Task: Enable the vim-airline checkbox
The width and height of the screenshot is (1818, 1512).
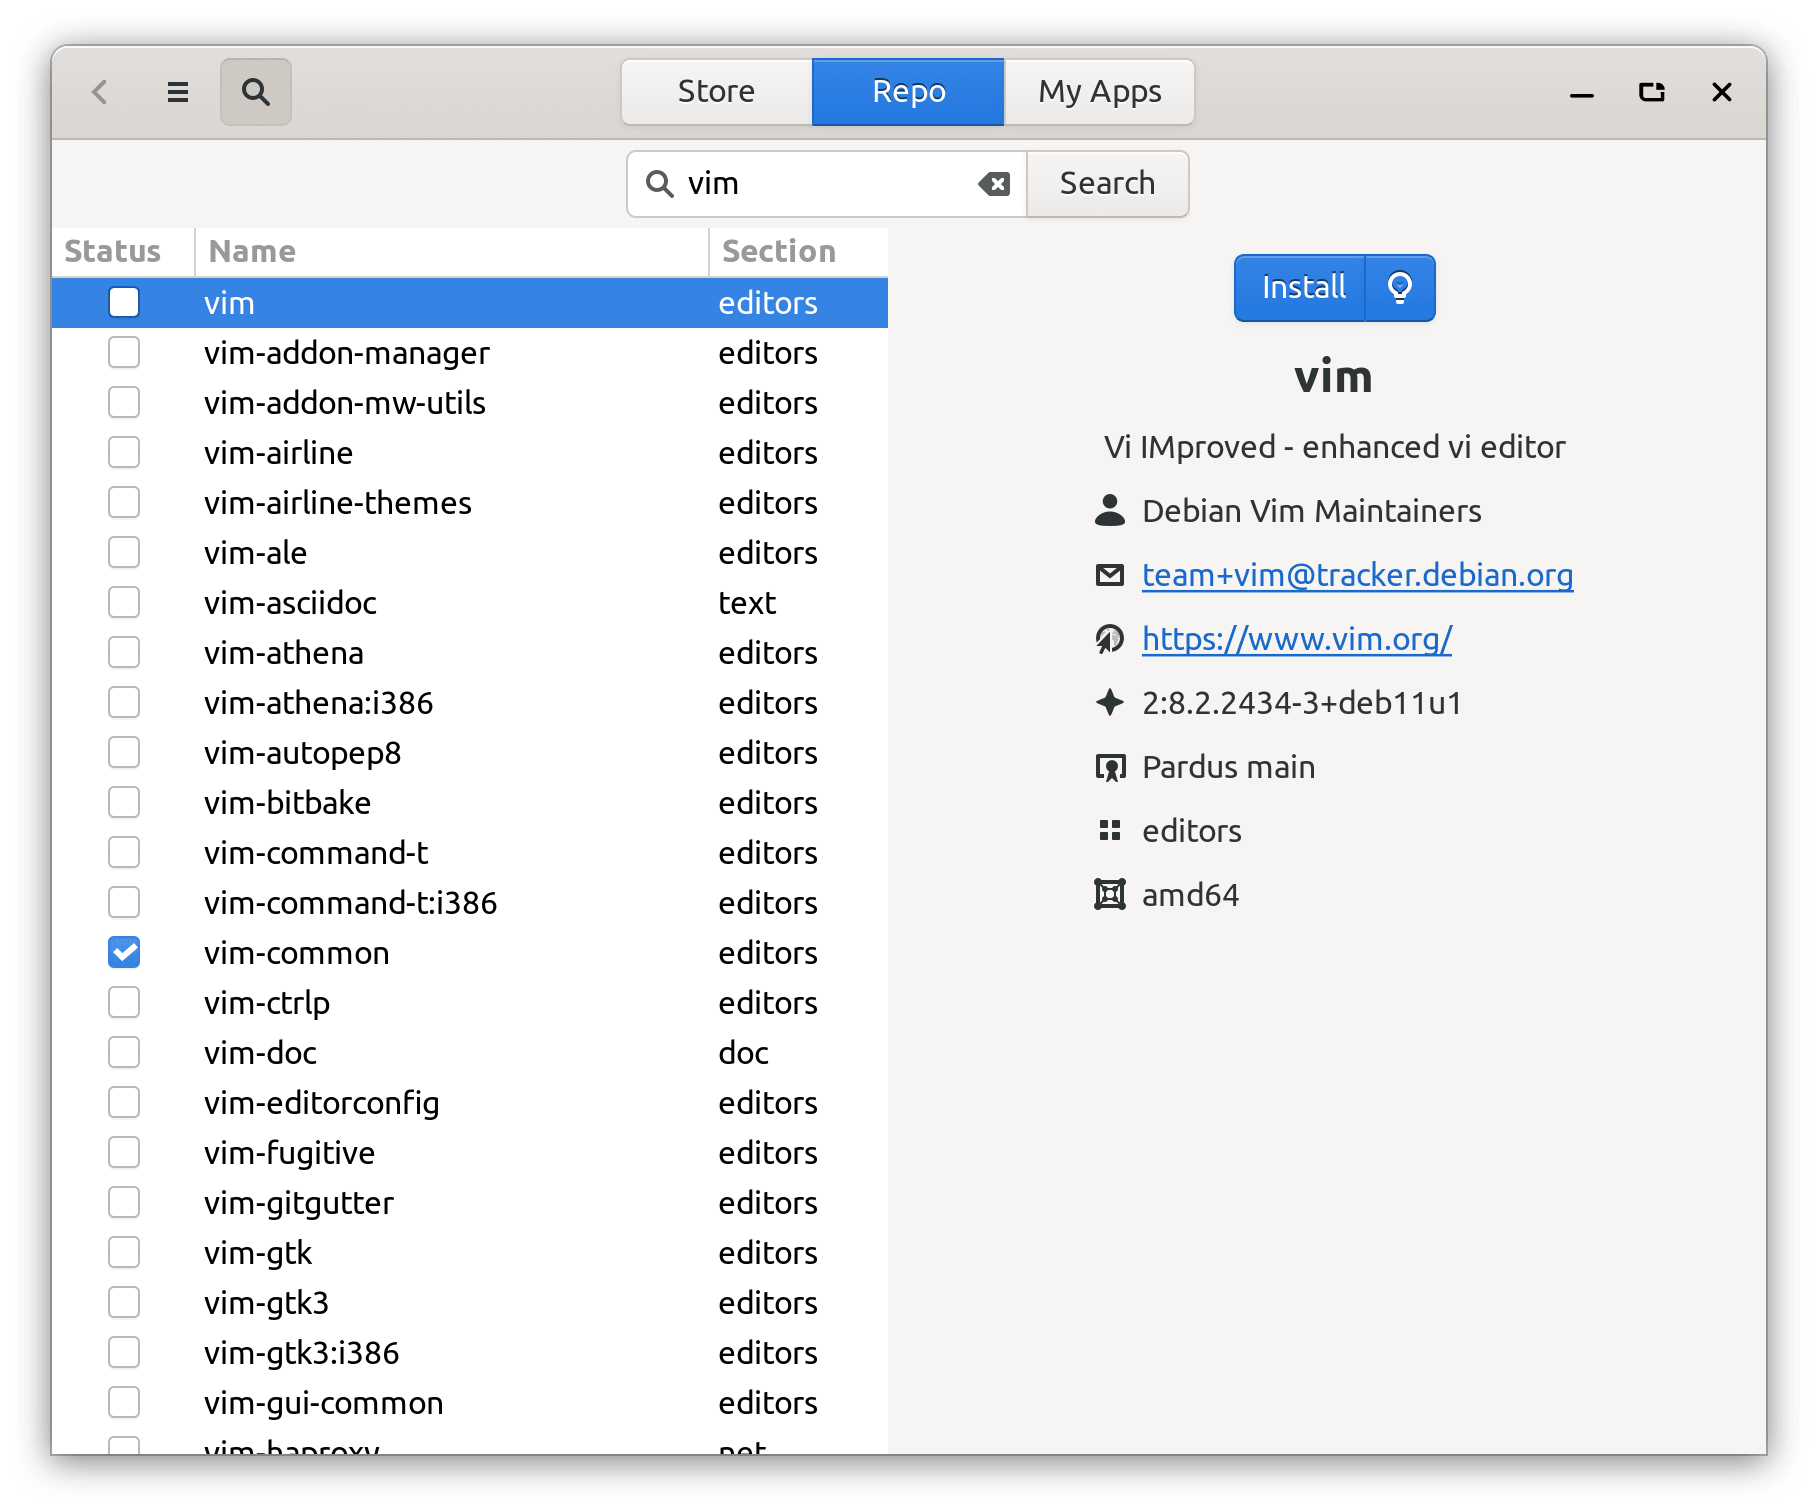Action: click(x=124, y=452)
